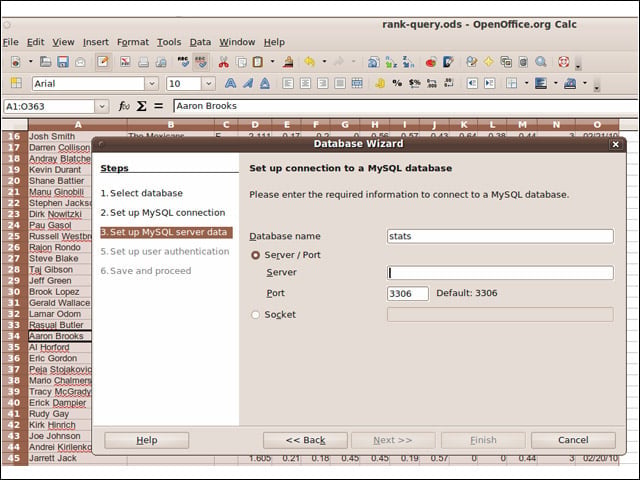The width and height of the screenshot is (640, 480).
Task: Open the font size dropdown
Action: 209,84
